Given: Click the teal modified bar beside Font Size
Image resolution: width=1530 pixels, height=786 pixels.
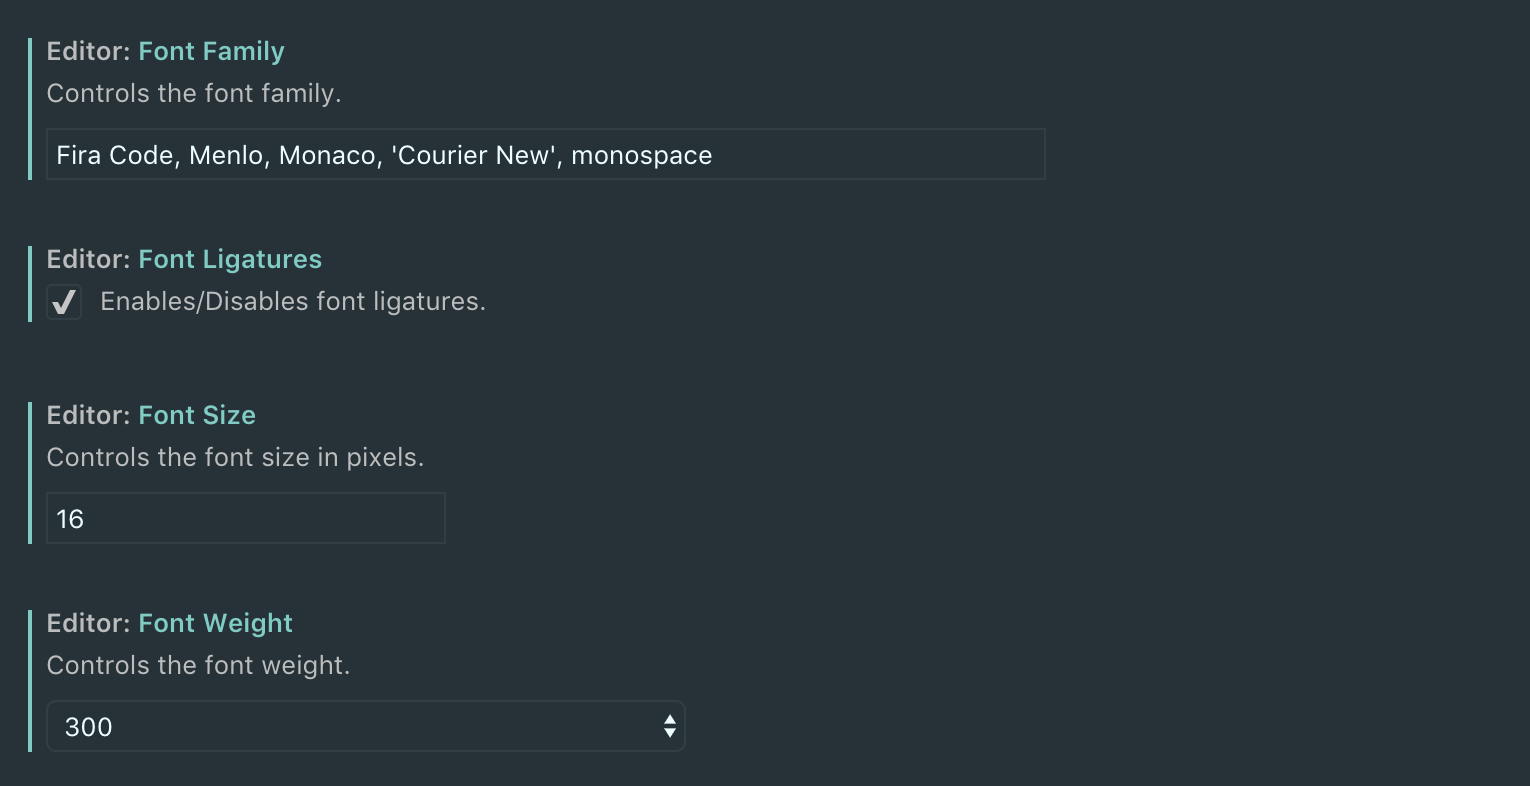Looking at the screenshot, I should pos(30,472).
